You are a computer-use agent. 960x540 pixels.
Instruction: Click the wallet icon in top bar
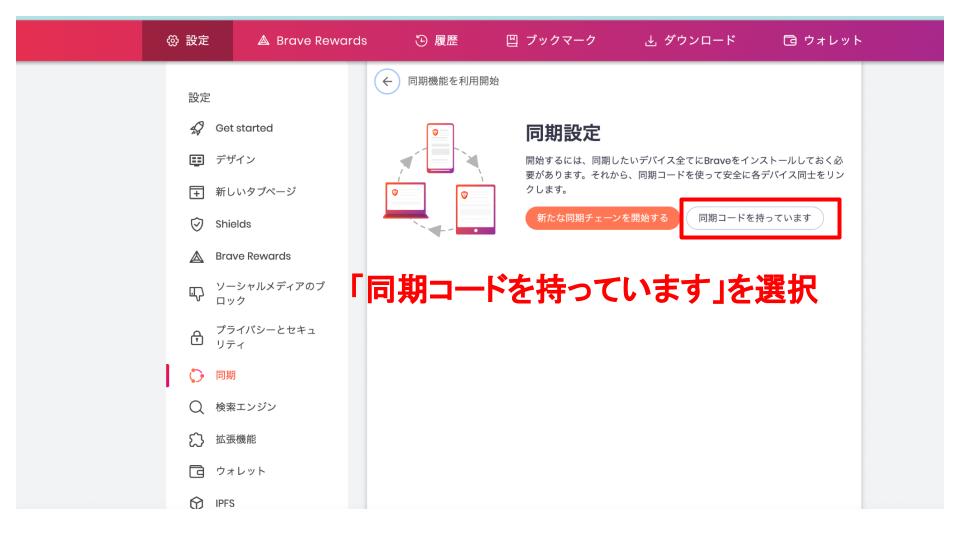[790, 40]
